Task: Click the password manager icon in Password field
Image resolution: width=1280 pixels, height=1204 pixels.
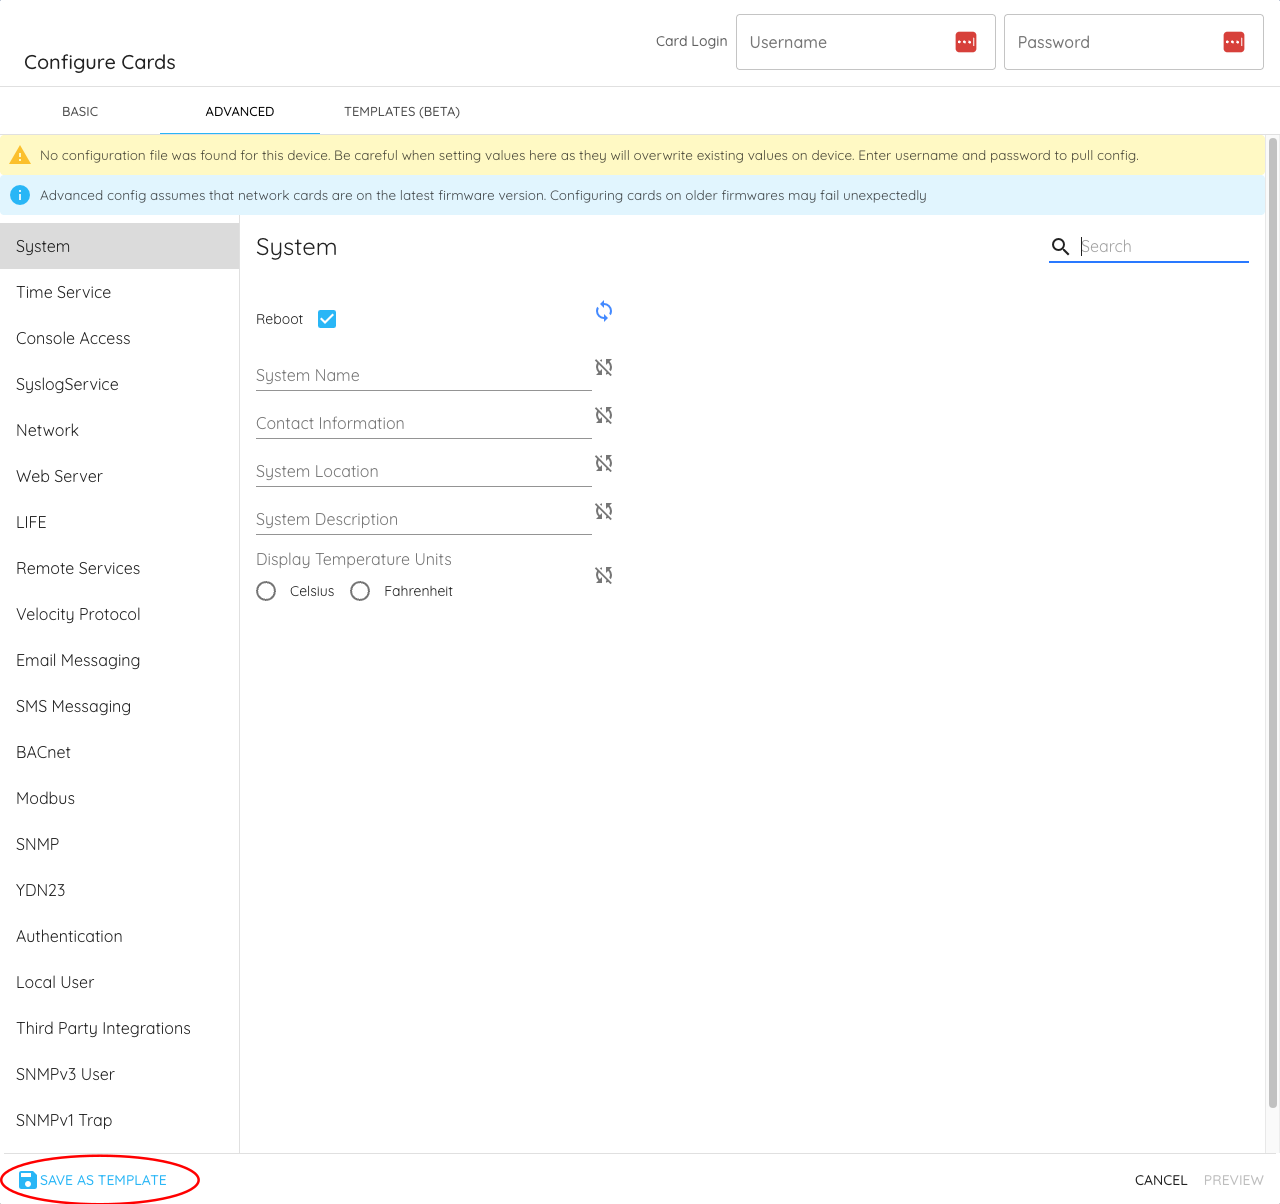Action: 1234,42
